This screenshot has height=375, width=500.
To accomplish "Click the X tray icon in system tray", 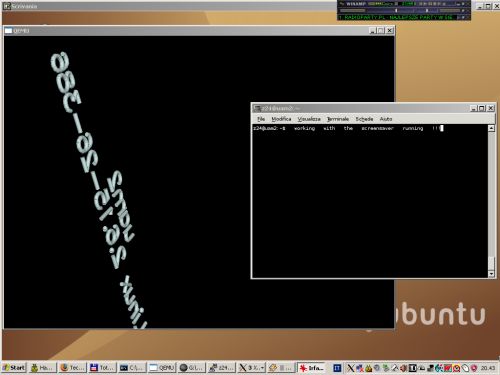I will tap(351, 368).
